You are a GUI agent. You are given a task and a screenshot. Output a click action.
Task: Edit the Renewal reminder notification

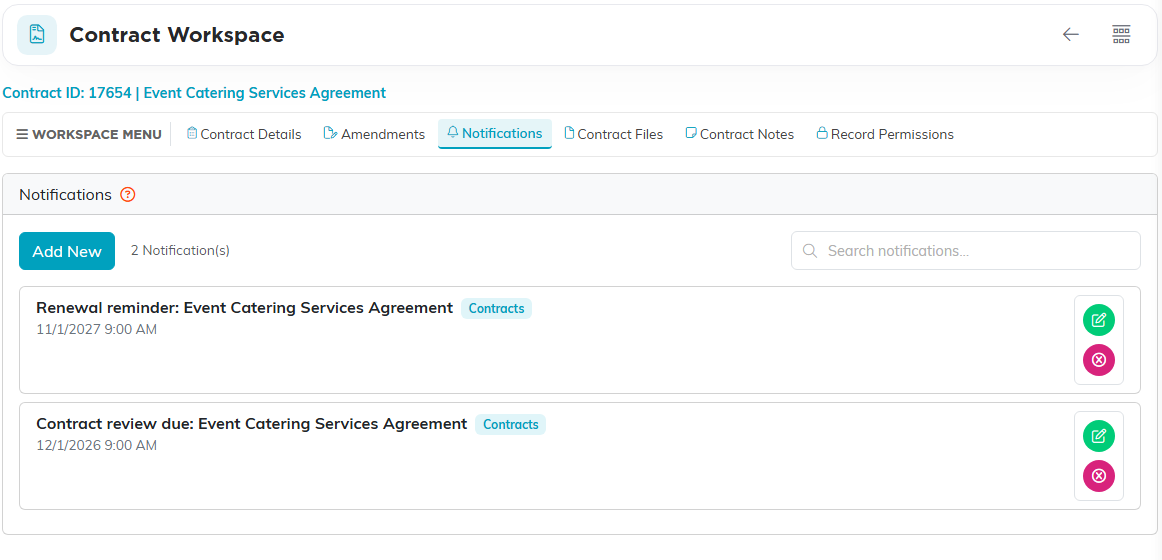pos(1099,320)
